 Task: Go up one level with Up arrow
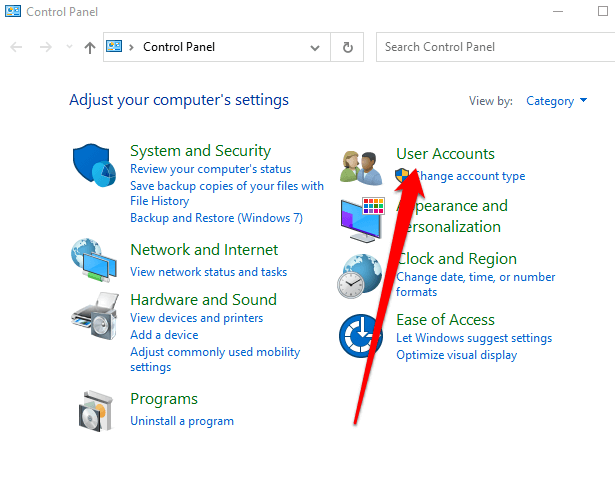pos(90,47)
